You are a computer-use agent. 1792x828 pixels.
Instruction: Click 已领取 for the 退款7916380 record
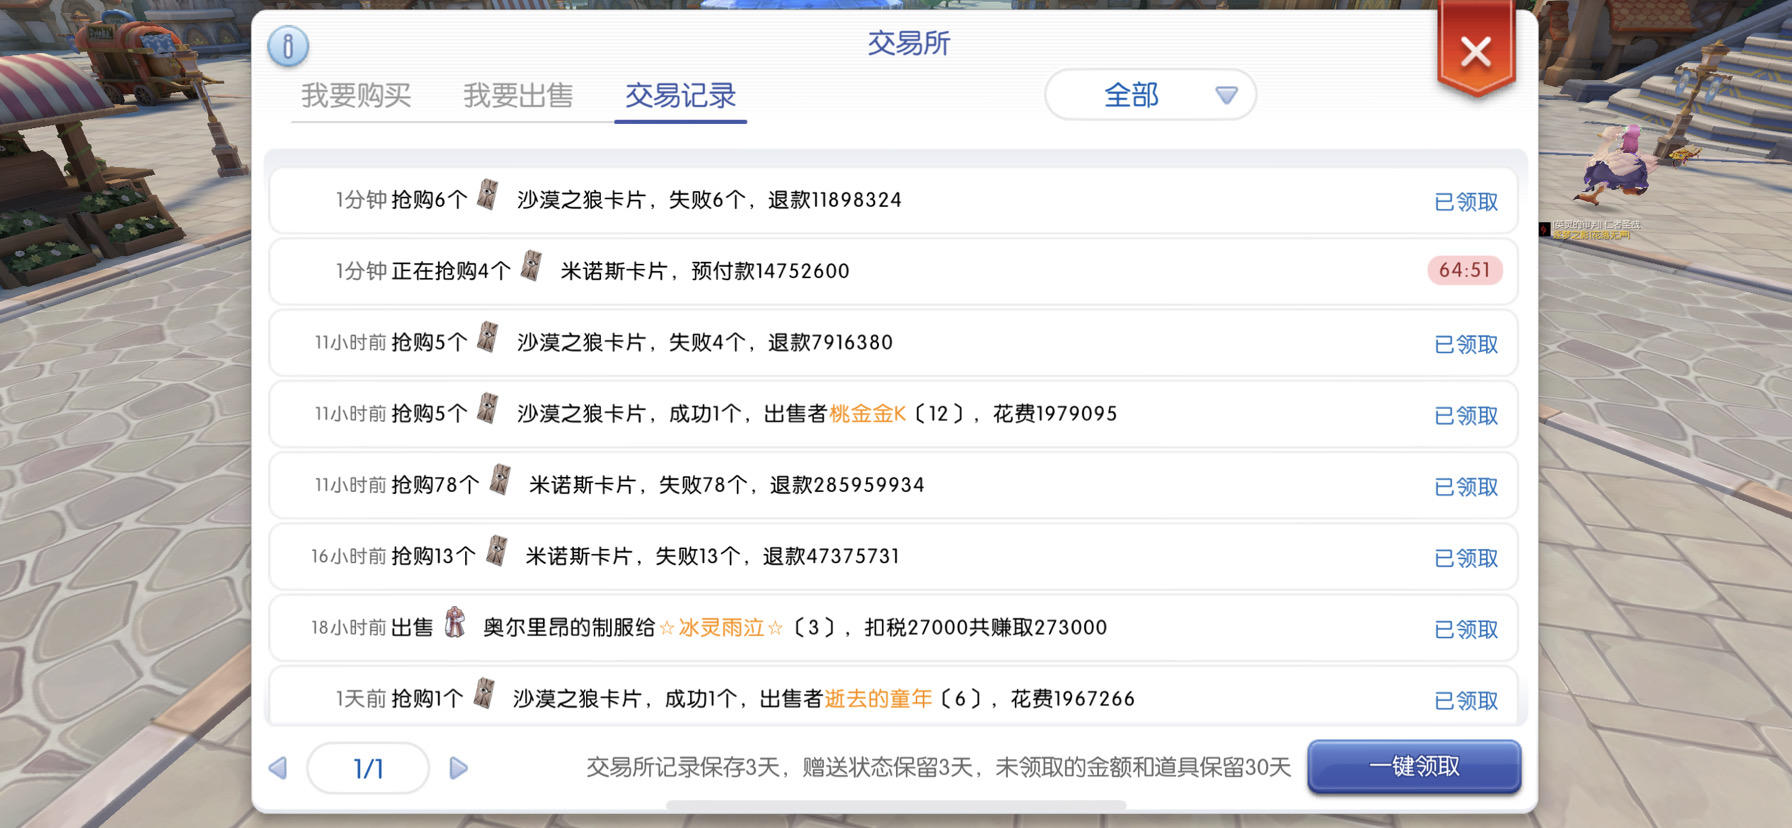pyautogui.click(x=1466, y=345)
